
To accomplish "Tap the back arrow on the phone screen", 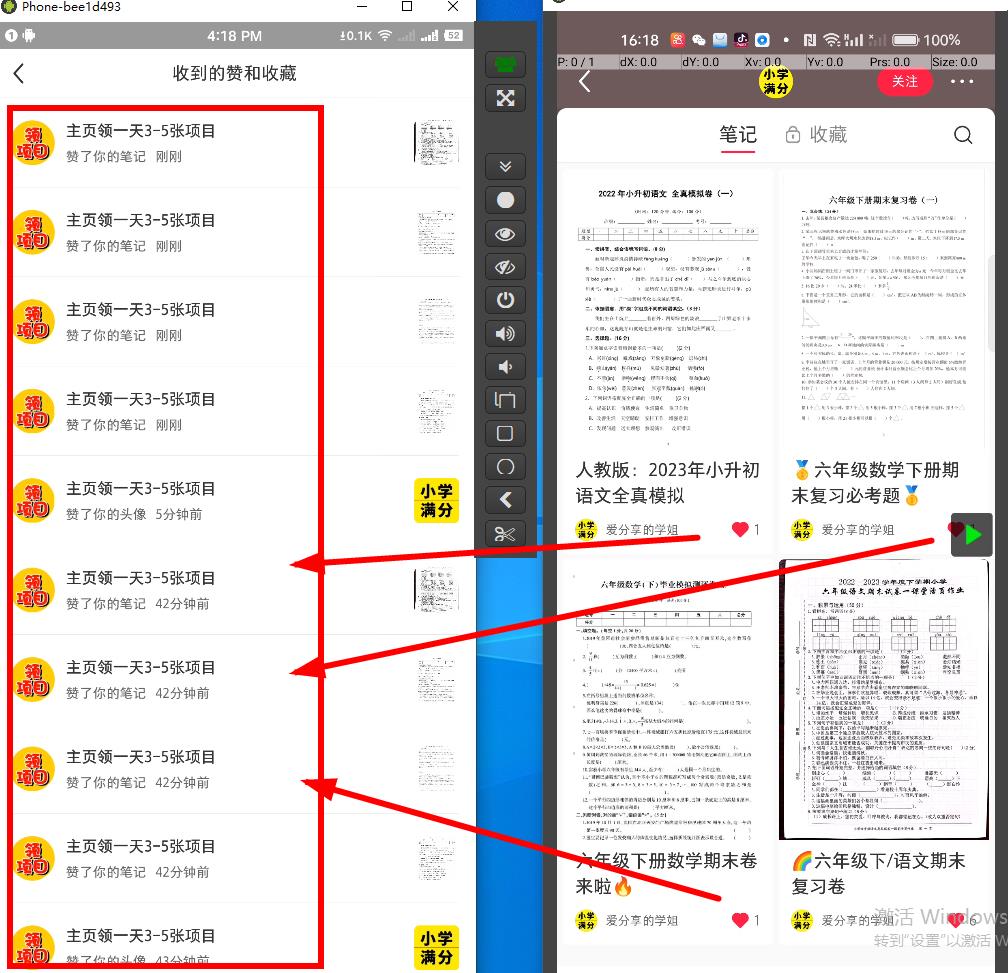I will [x=585, y=82].
